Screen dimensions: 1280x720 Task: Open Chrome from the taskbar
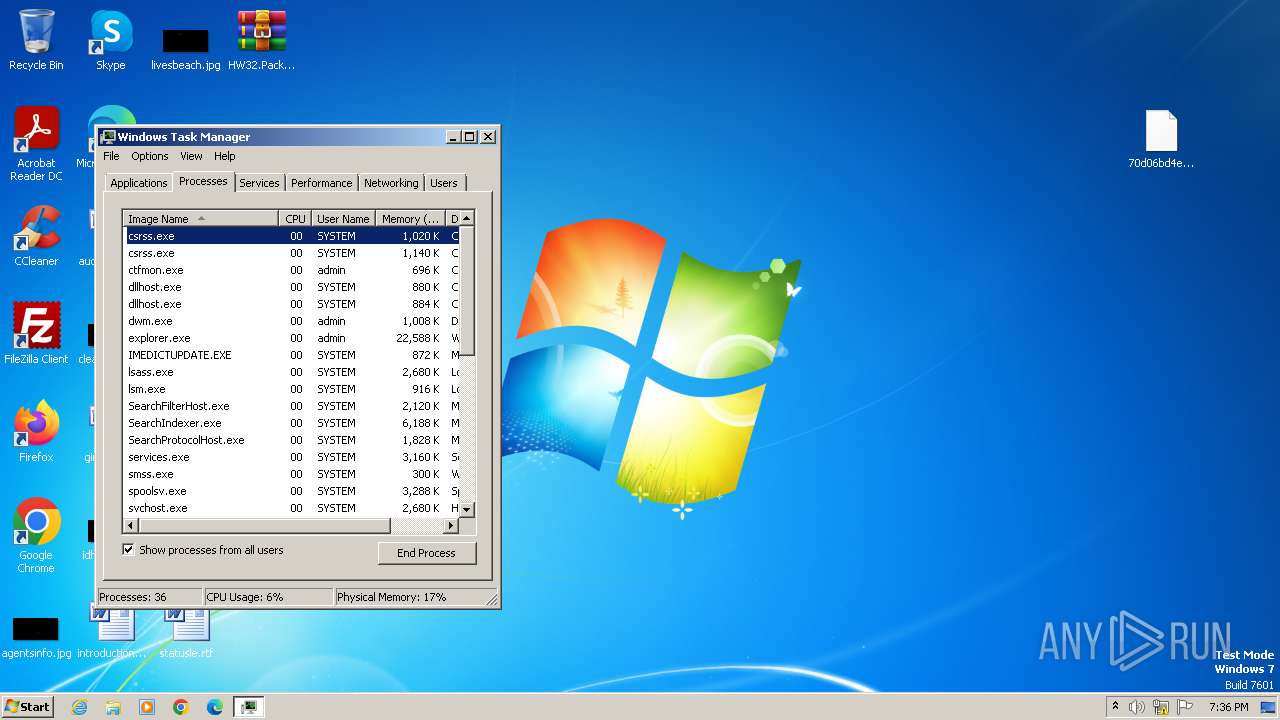pos(181,707)
